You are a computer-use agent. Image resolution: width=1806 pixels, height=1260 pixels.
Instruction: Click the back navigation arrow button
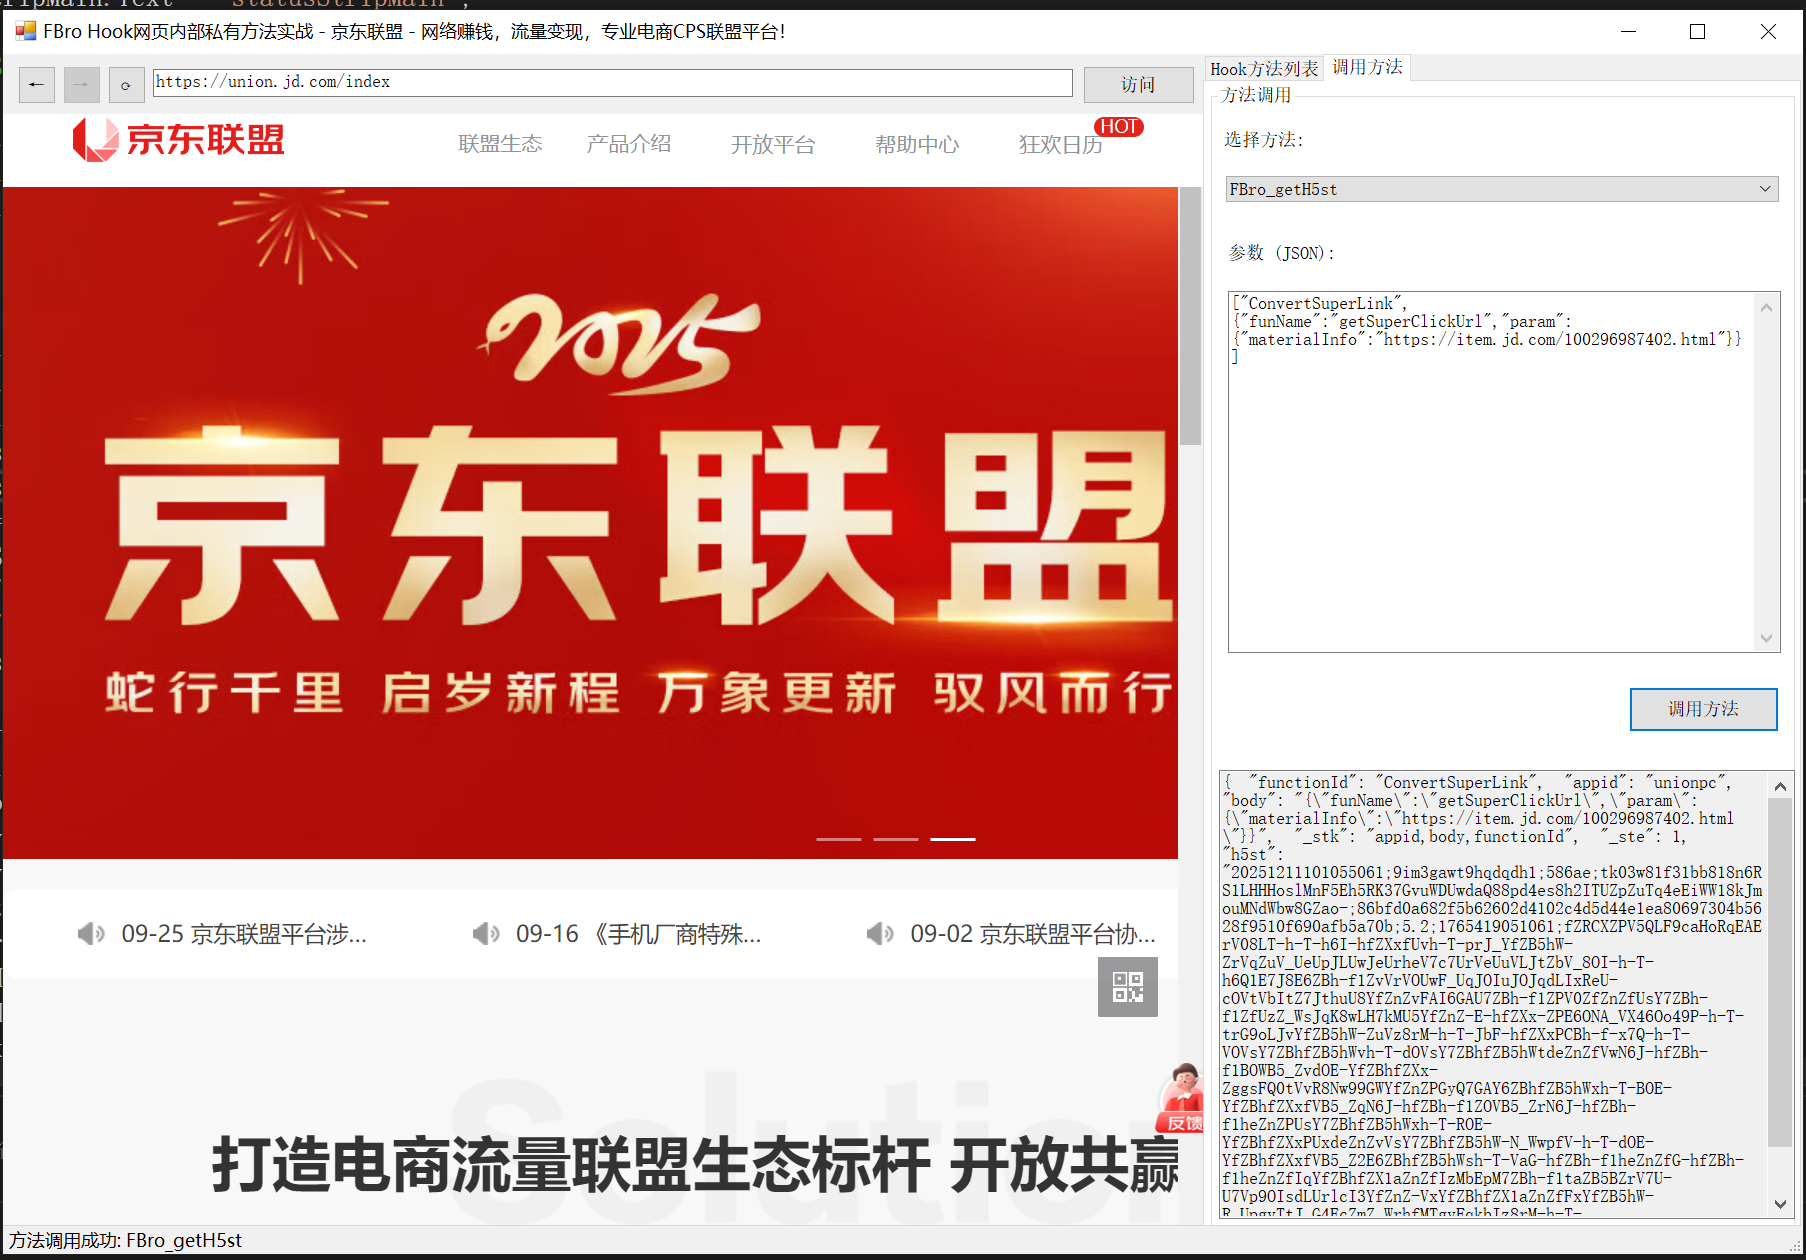tap(36, 85)
